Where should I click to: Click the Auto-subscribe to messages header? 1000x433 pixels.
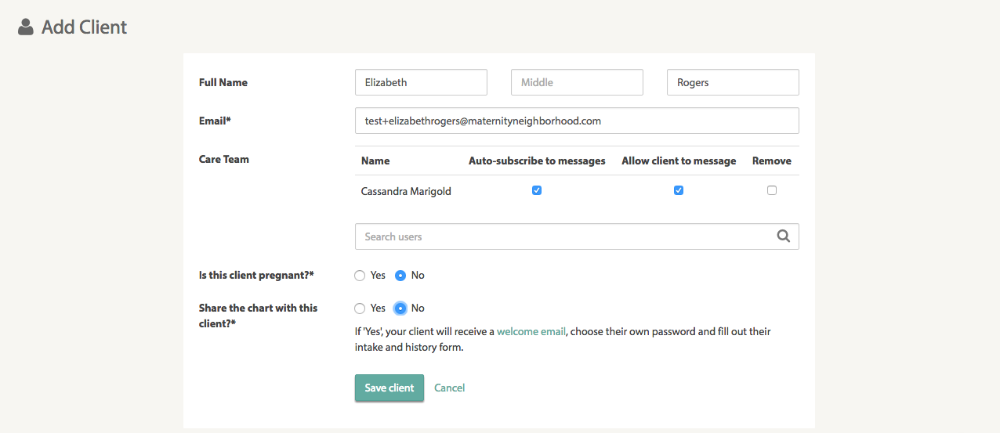point(537,161)
